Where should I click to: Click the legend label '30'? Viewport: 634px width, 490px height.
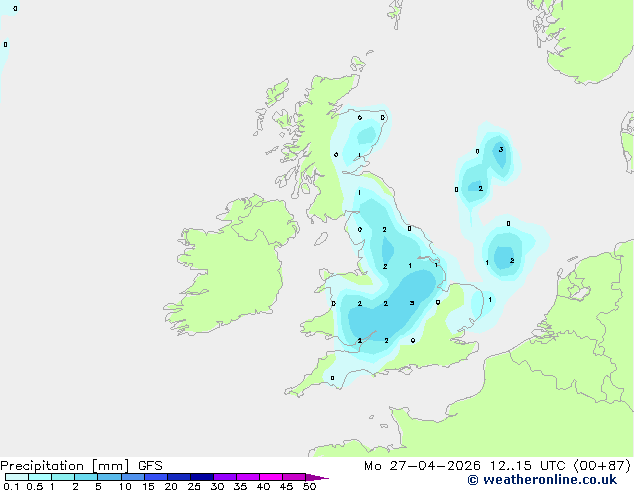pos(217,486)
